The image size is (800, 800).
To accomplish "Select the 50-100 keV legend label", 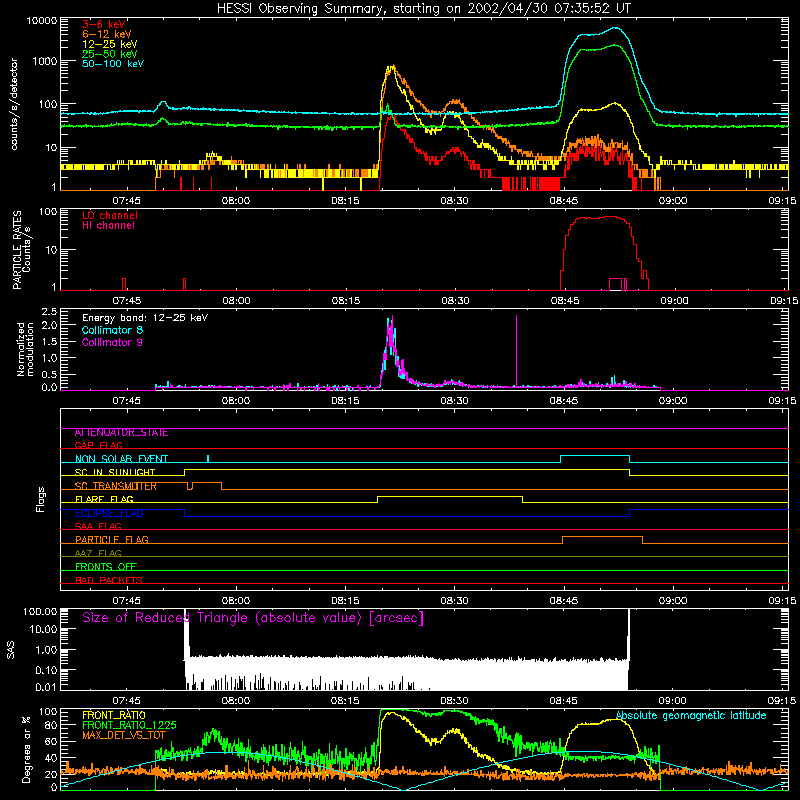I will pos(112,63).
